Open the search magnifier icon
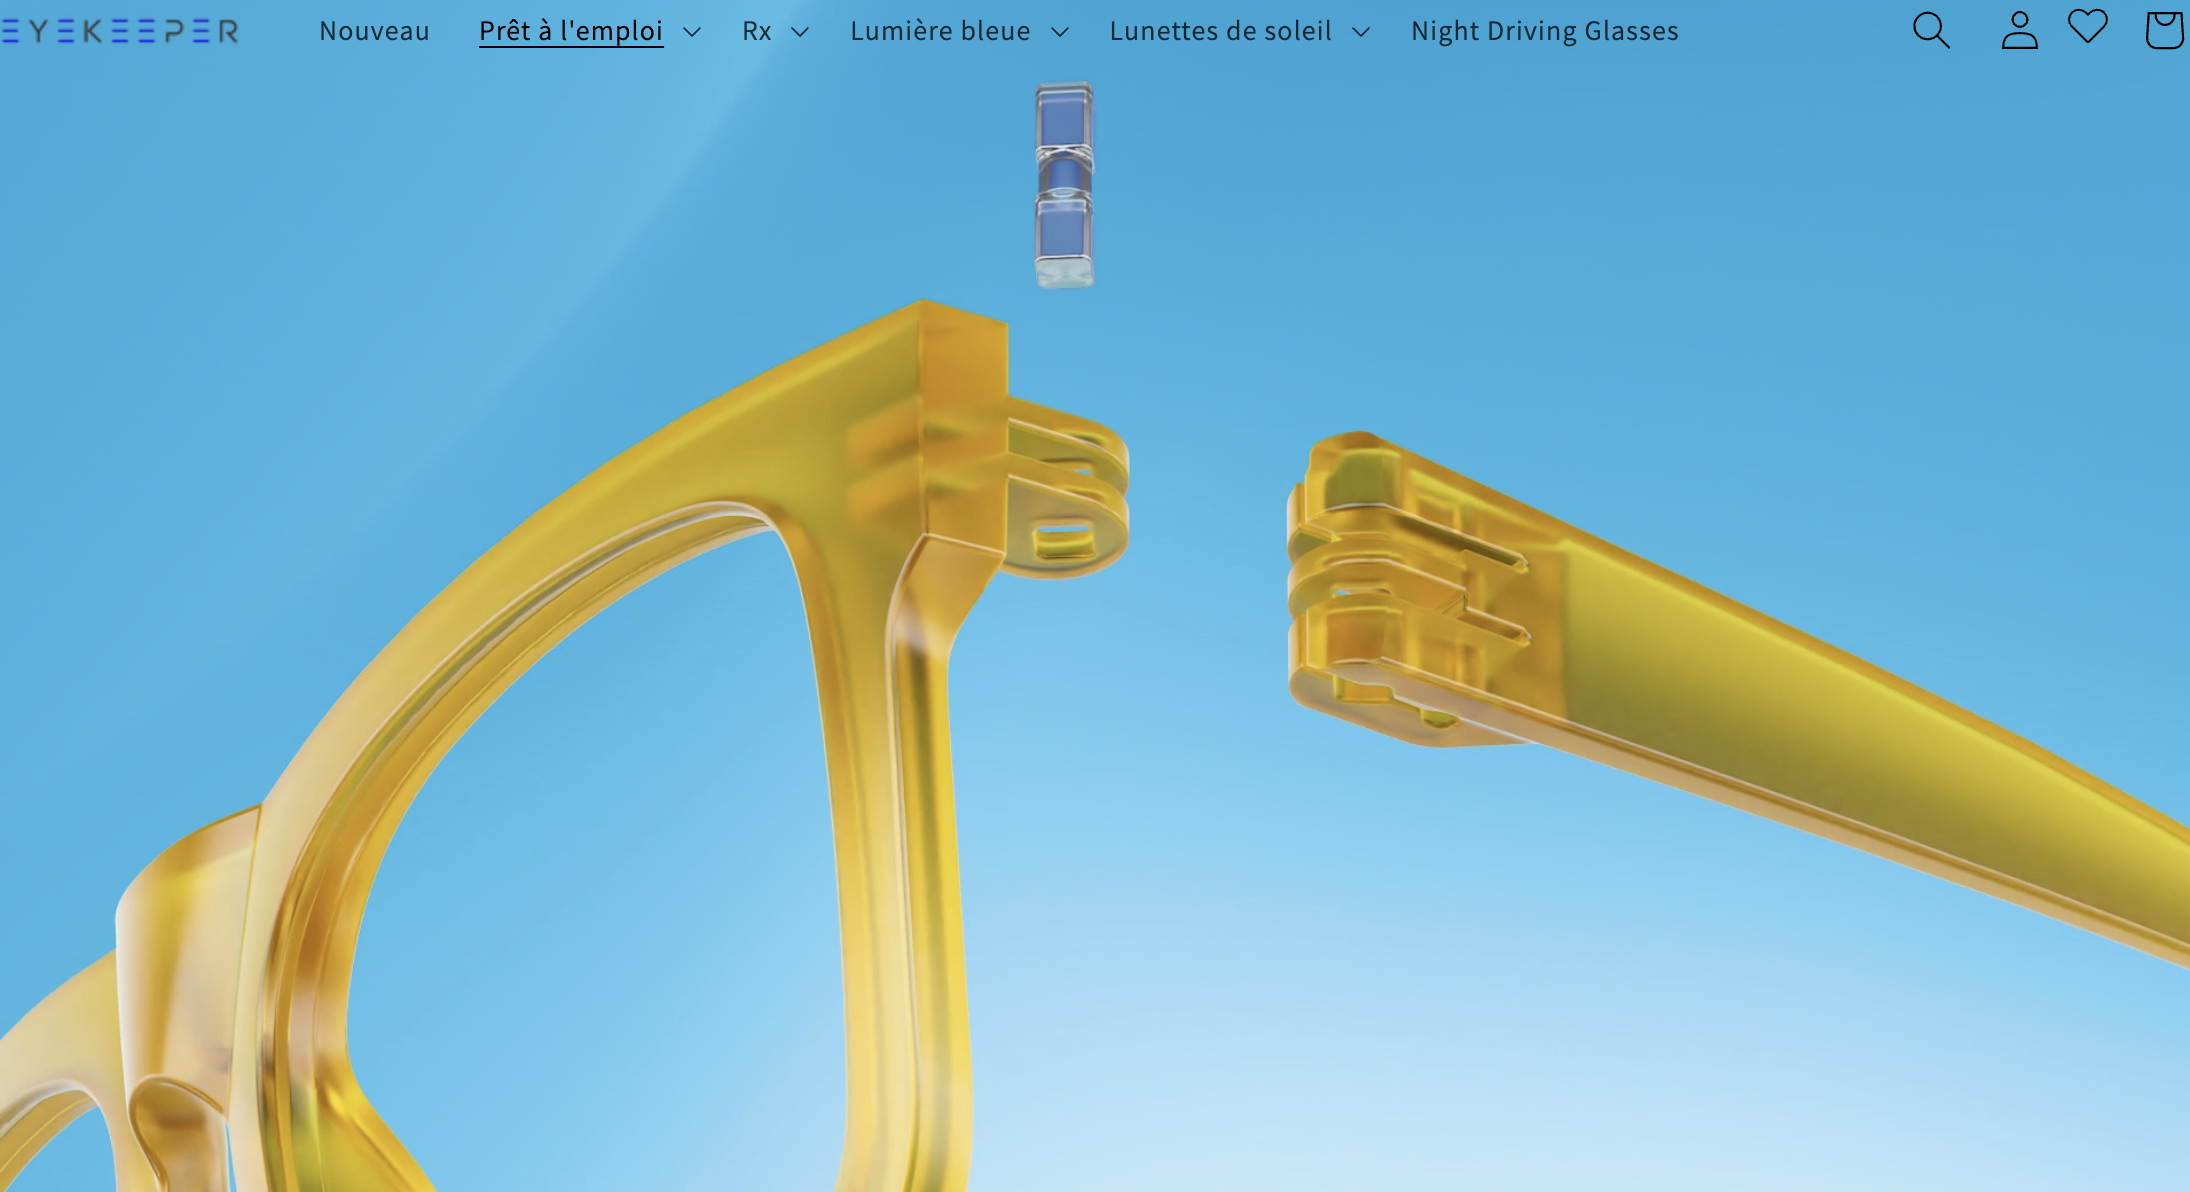2190x1192 pixels. (x=1931, y=30)
